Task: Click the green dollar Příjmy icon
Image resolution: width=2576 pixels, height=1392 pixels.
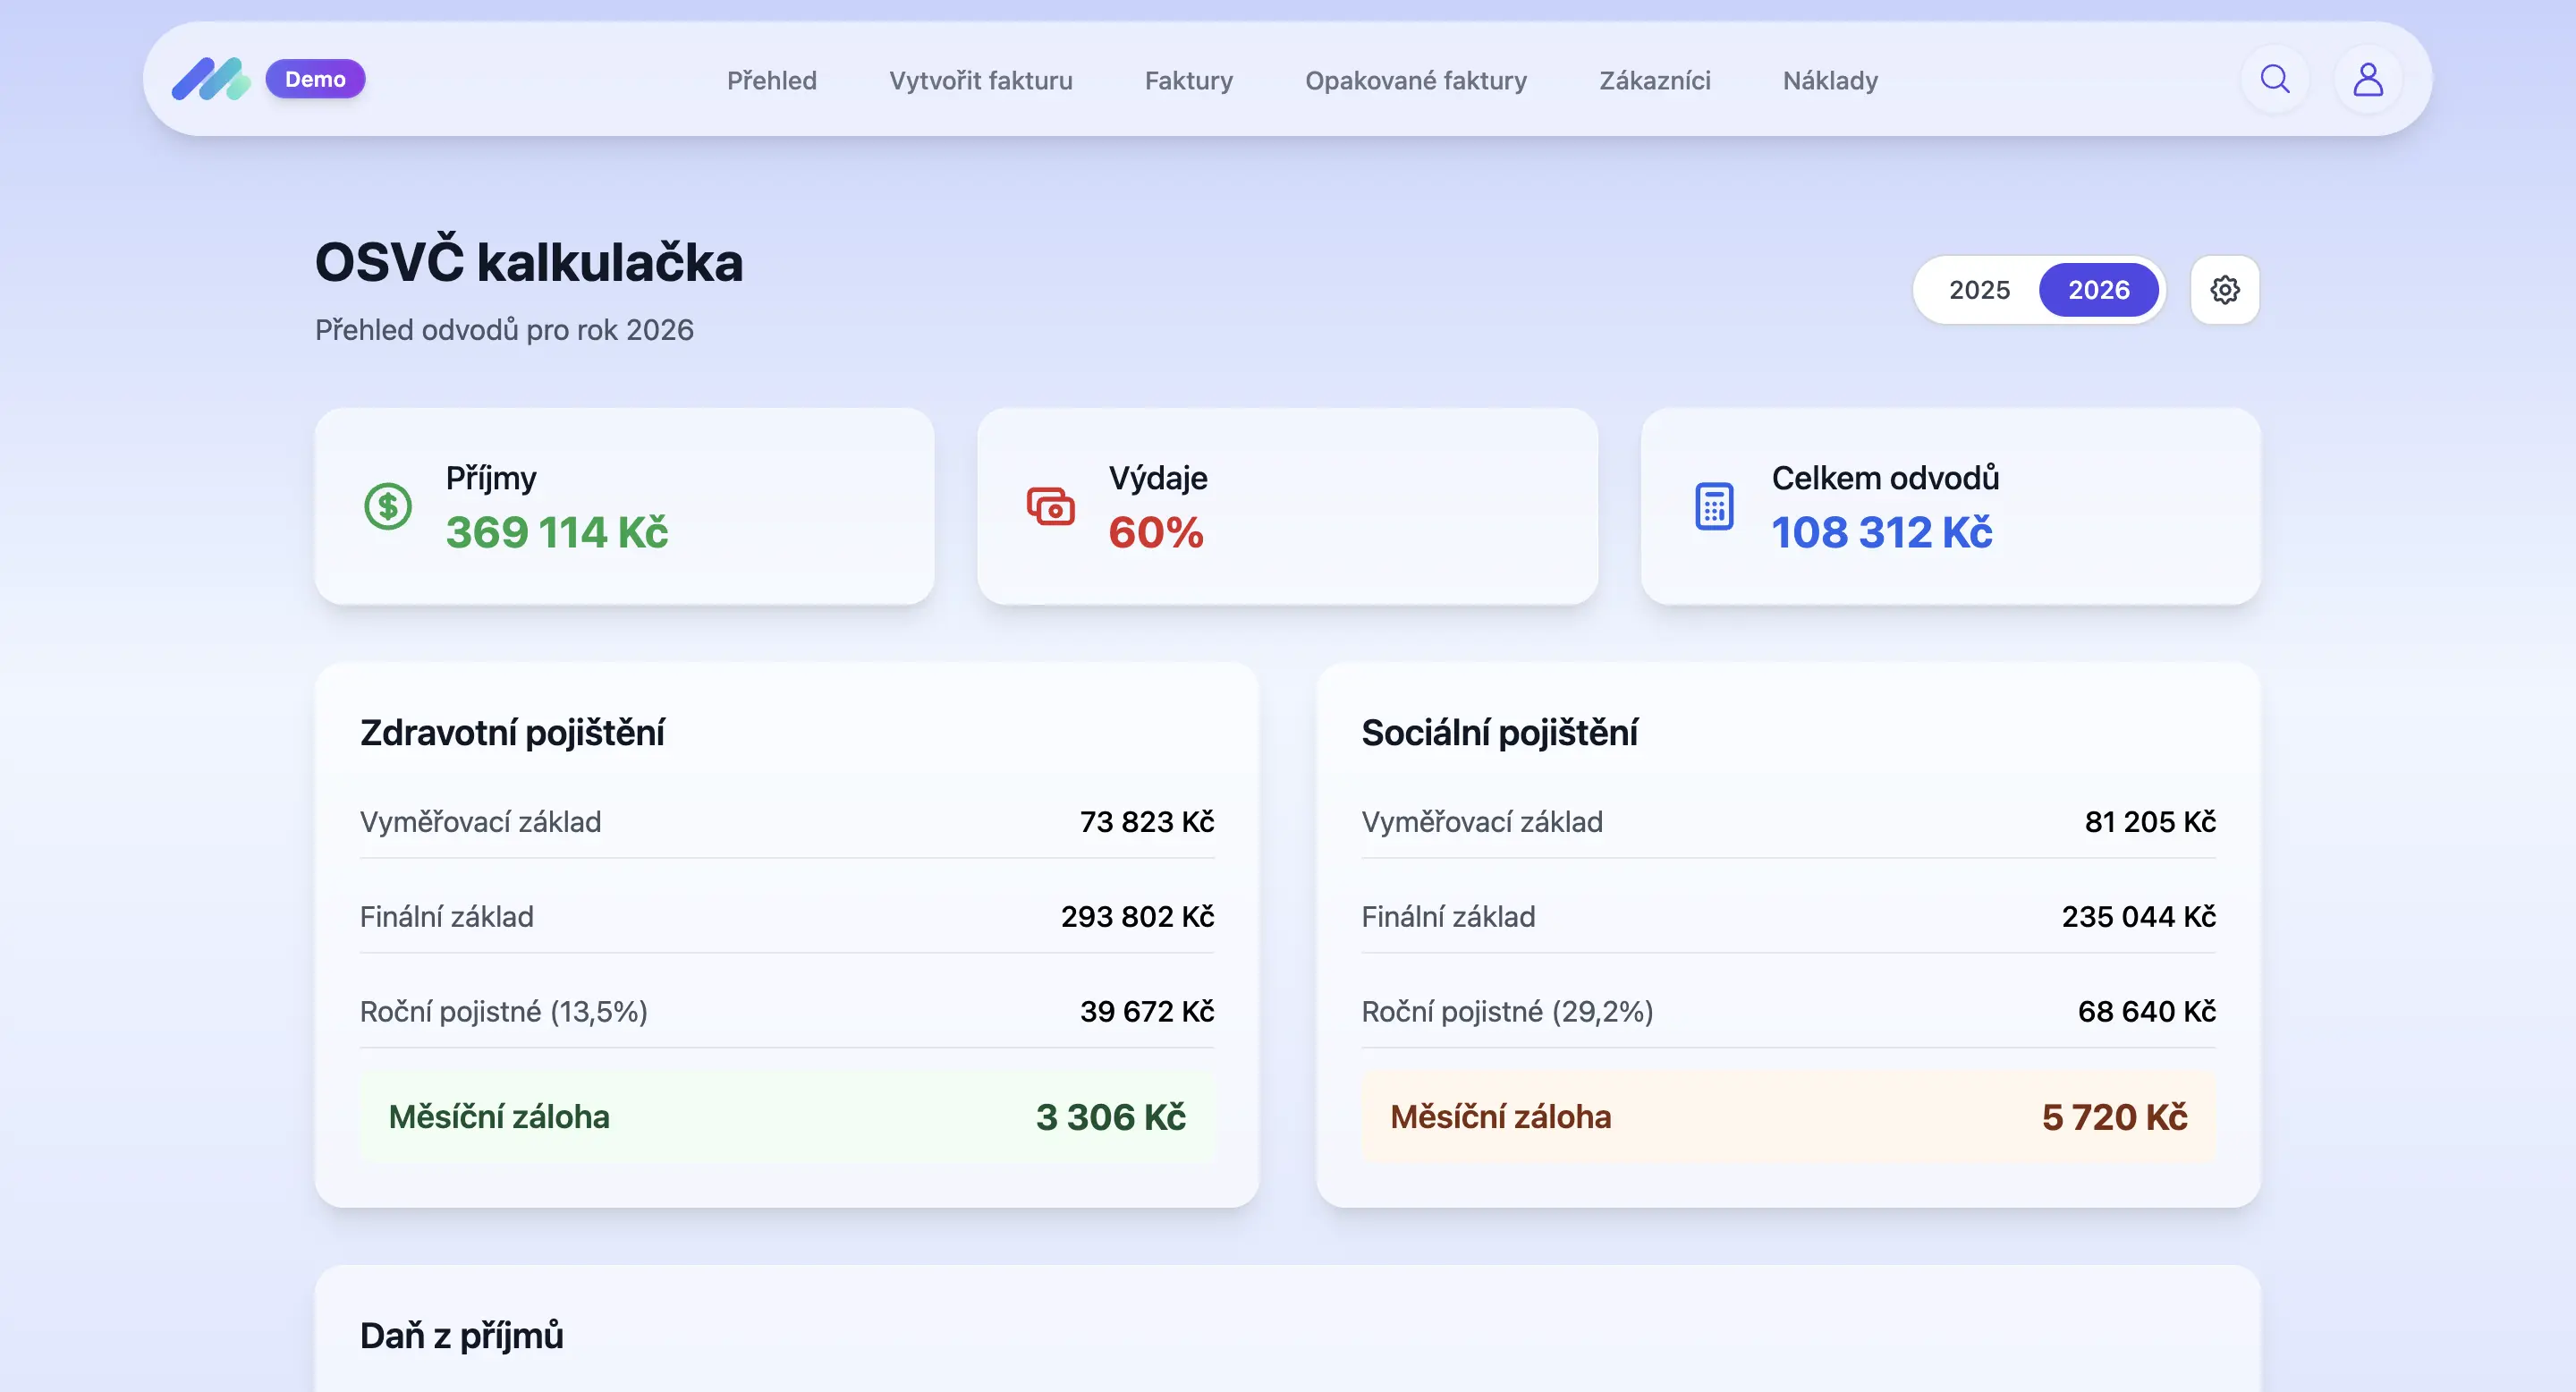Action: (388, 506)
